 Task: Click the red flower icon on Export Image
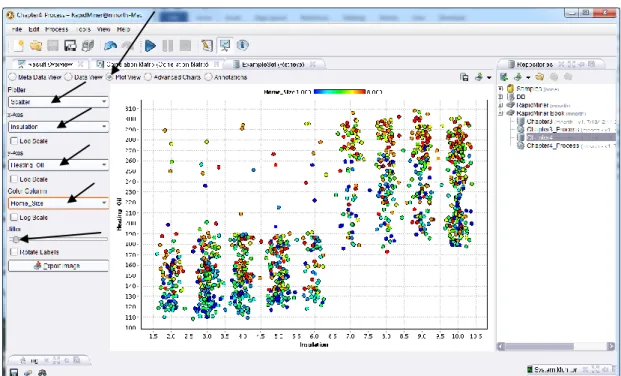[38, 266]
